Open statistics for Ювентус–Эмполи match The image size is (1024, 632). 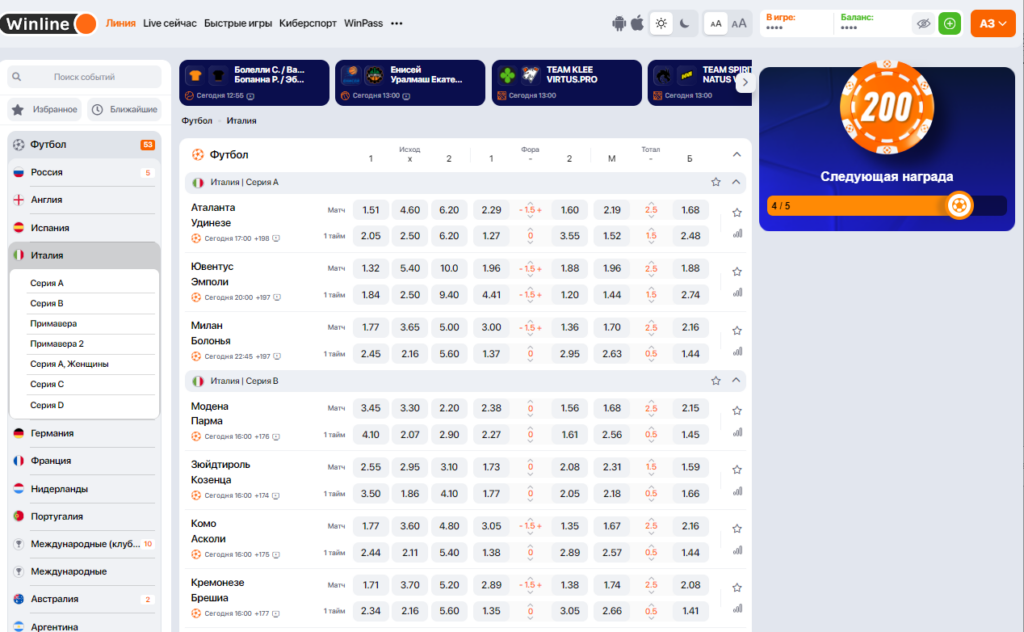coord(737,292)
